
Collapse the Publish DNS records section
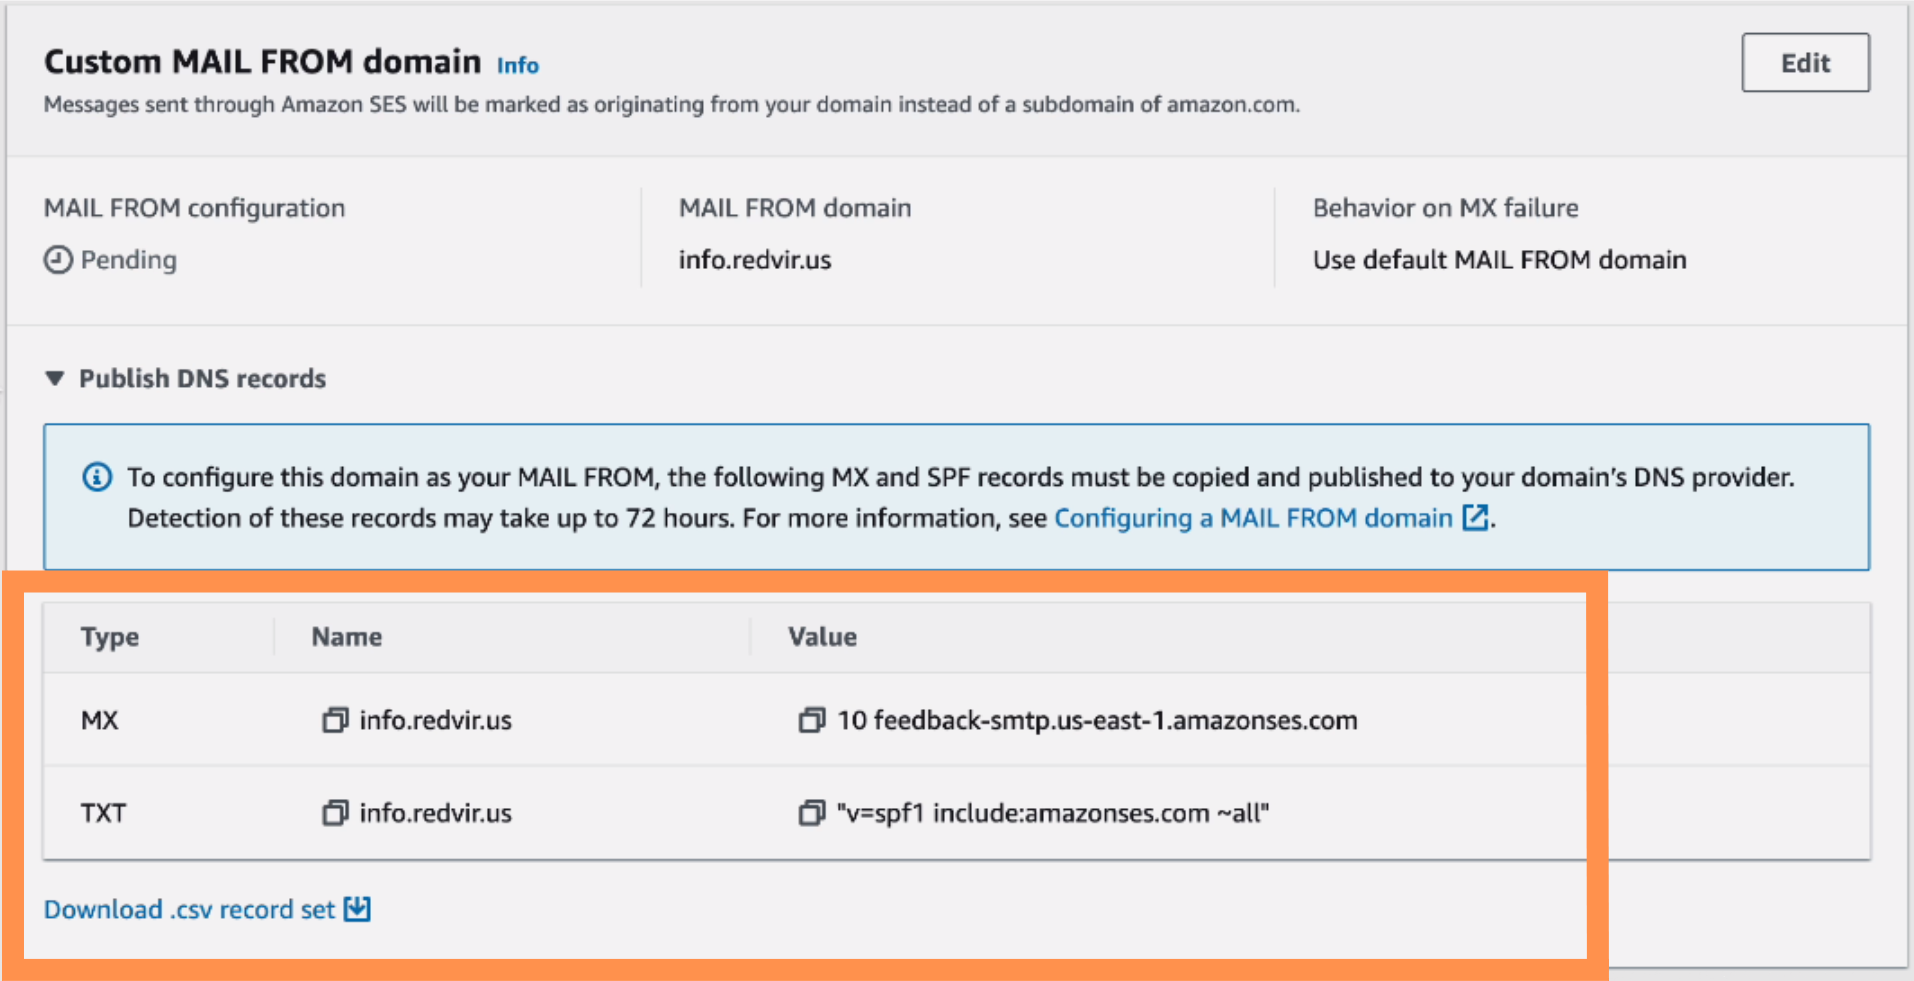click(54, 378)
